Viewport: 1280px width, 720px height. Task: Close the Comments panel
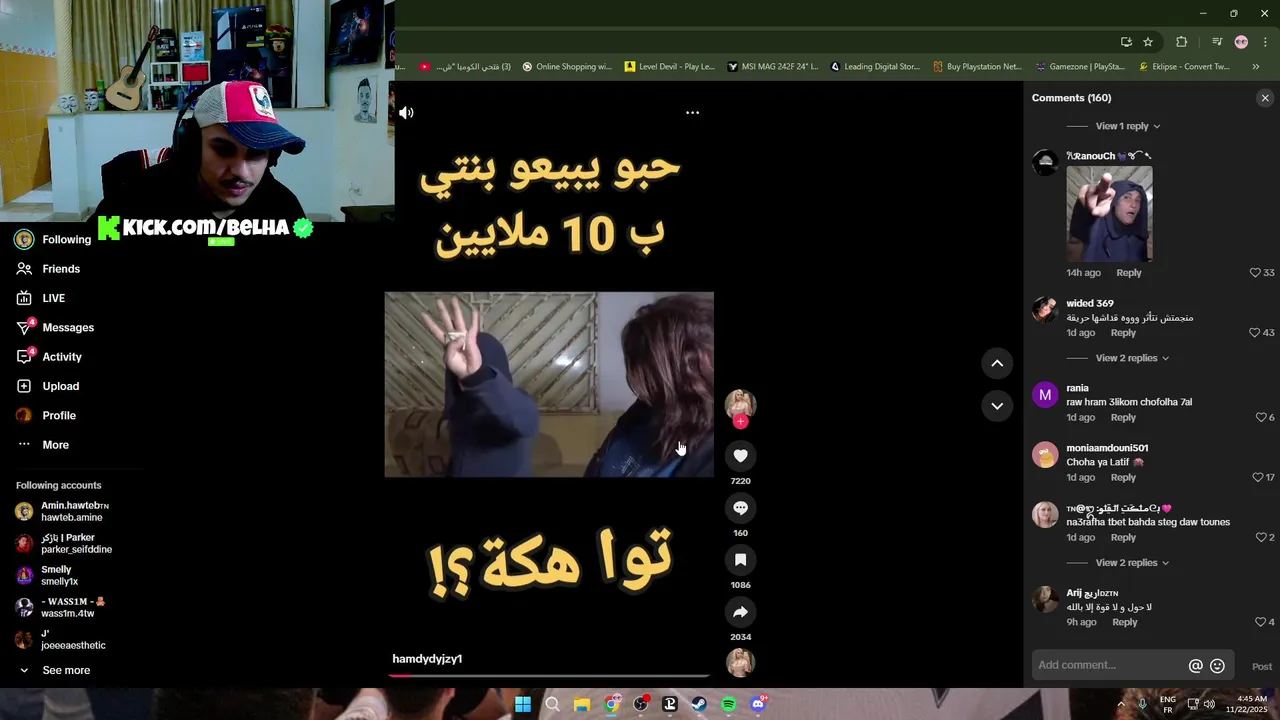click(x=1265, y=98)
